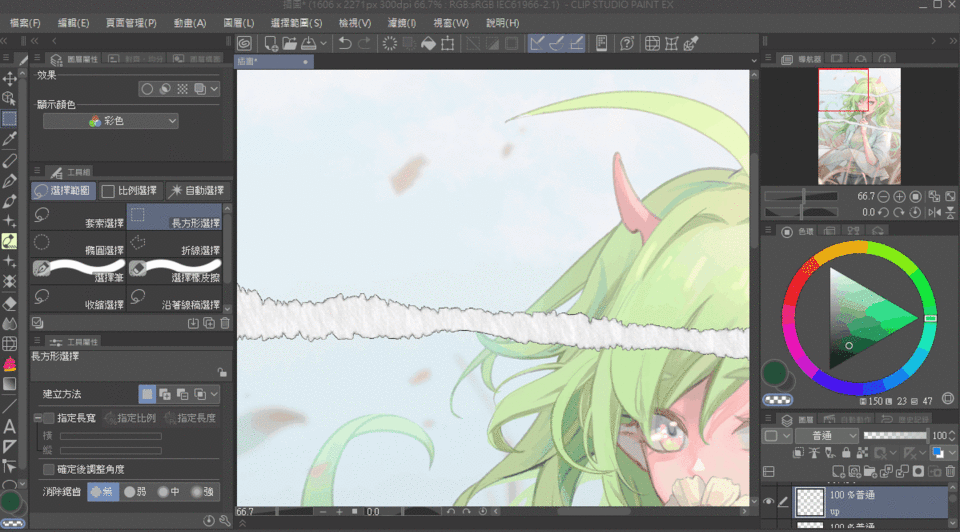
Task: Click the Clip Studio swirl icon
Action: click(244, 43)
